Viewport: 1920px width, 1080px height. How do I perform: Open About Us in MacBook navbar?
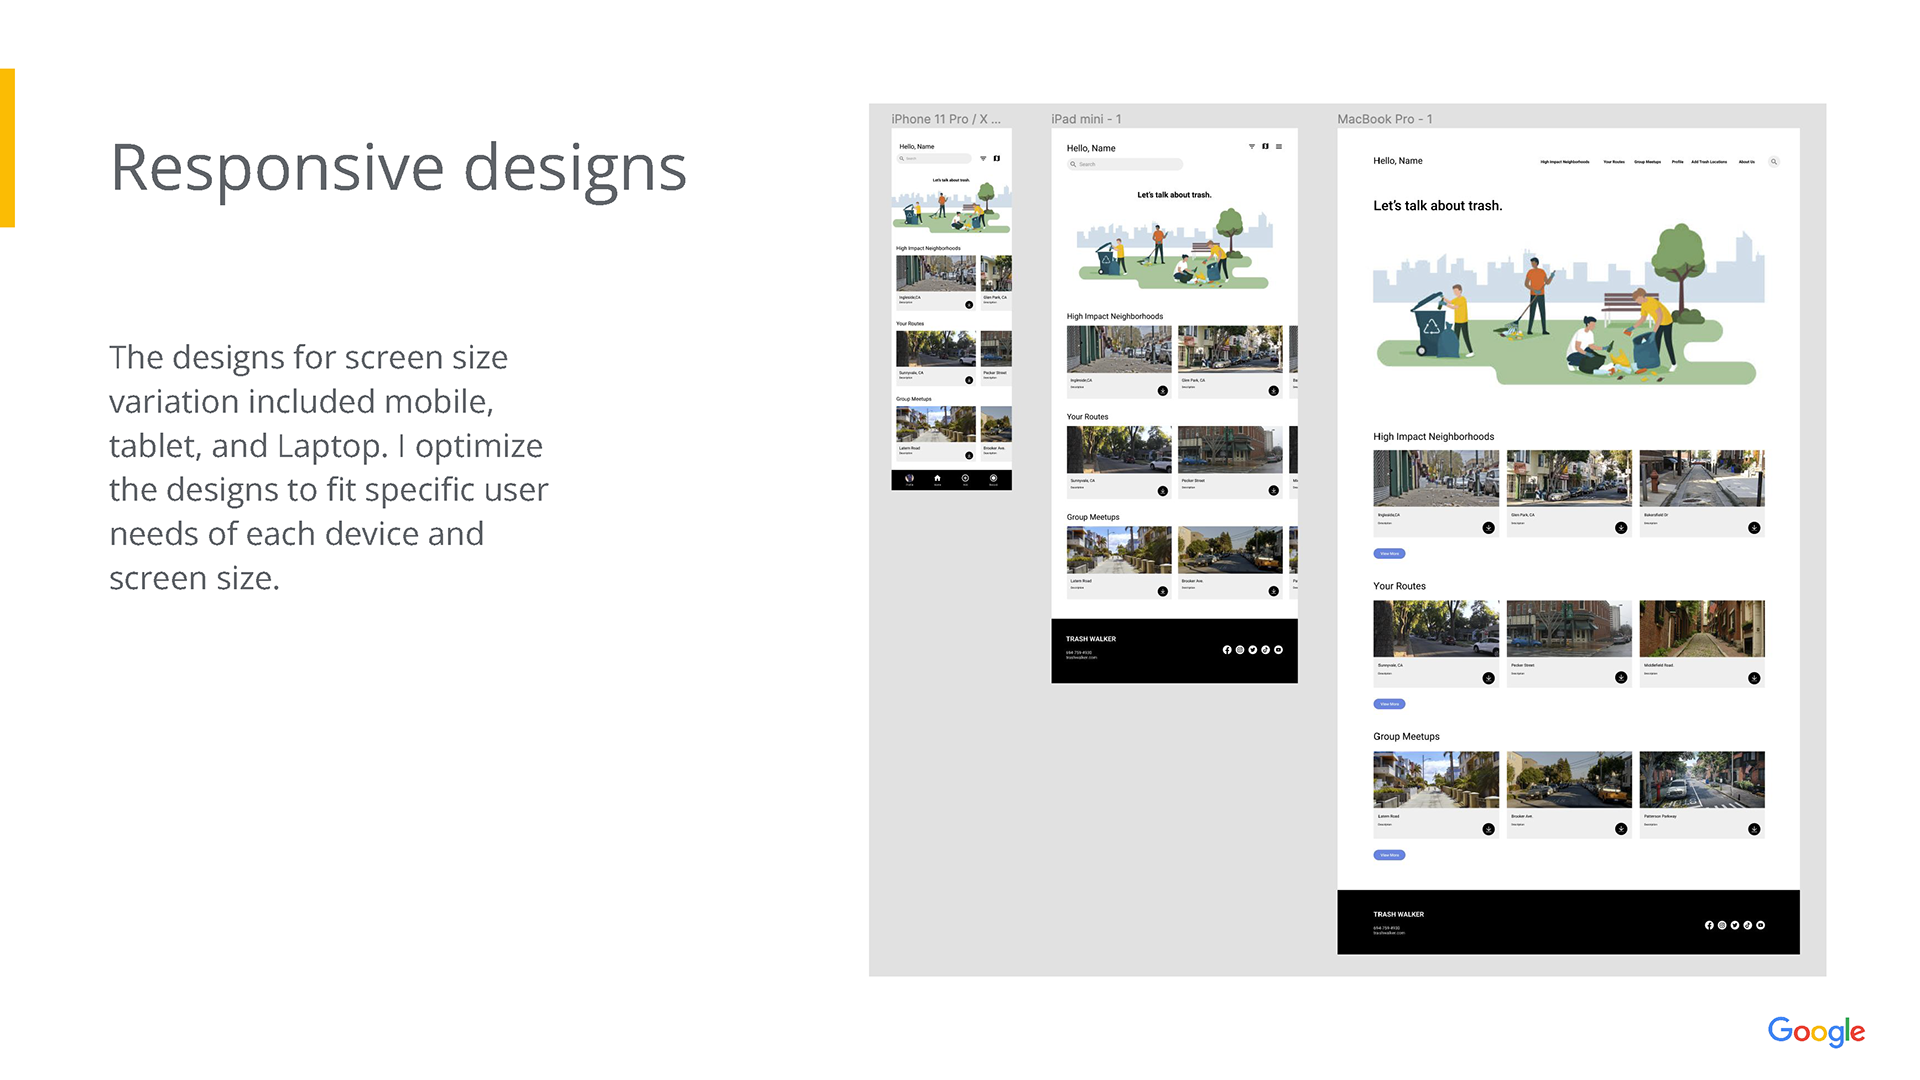tap(1746, 162)
